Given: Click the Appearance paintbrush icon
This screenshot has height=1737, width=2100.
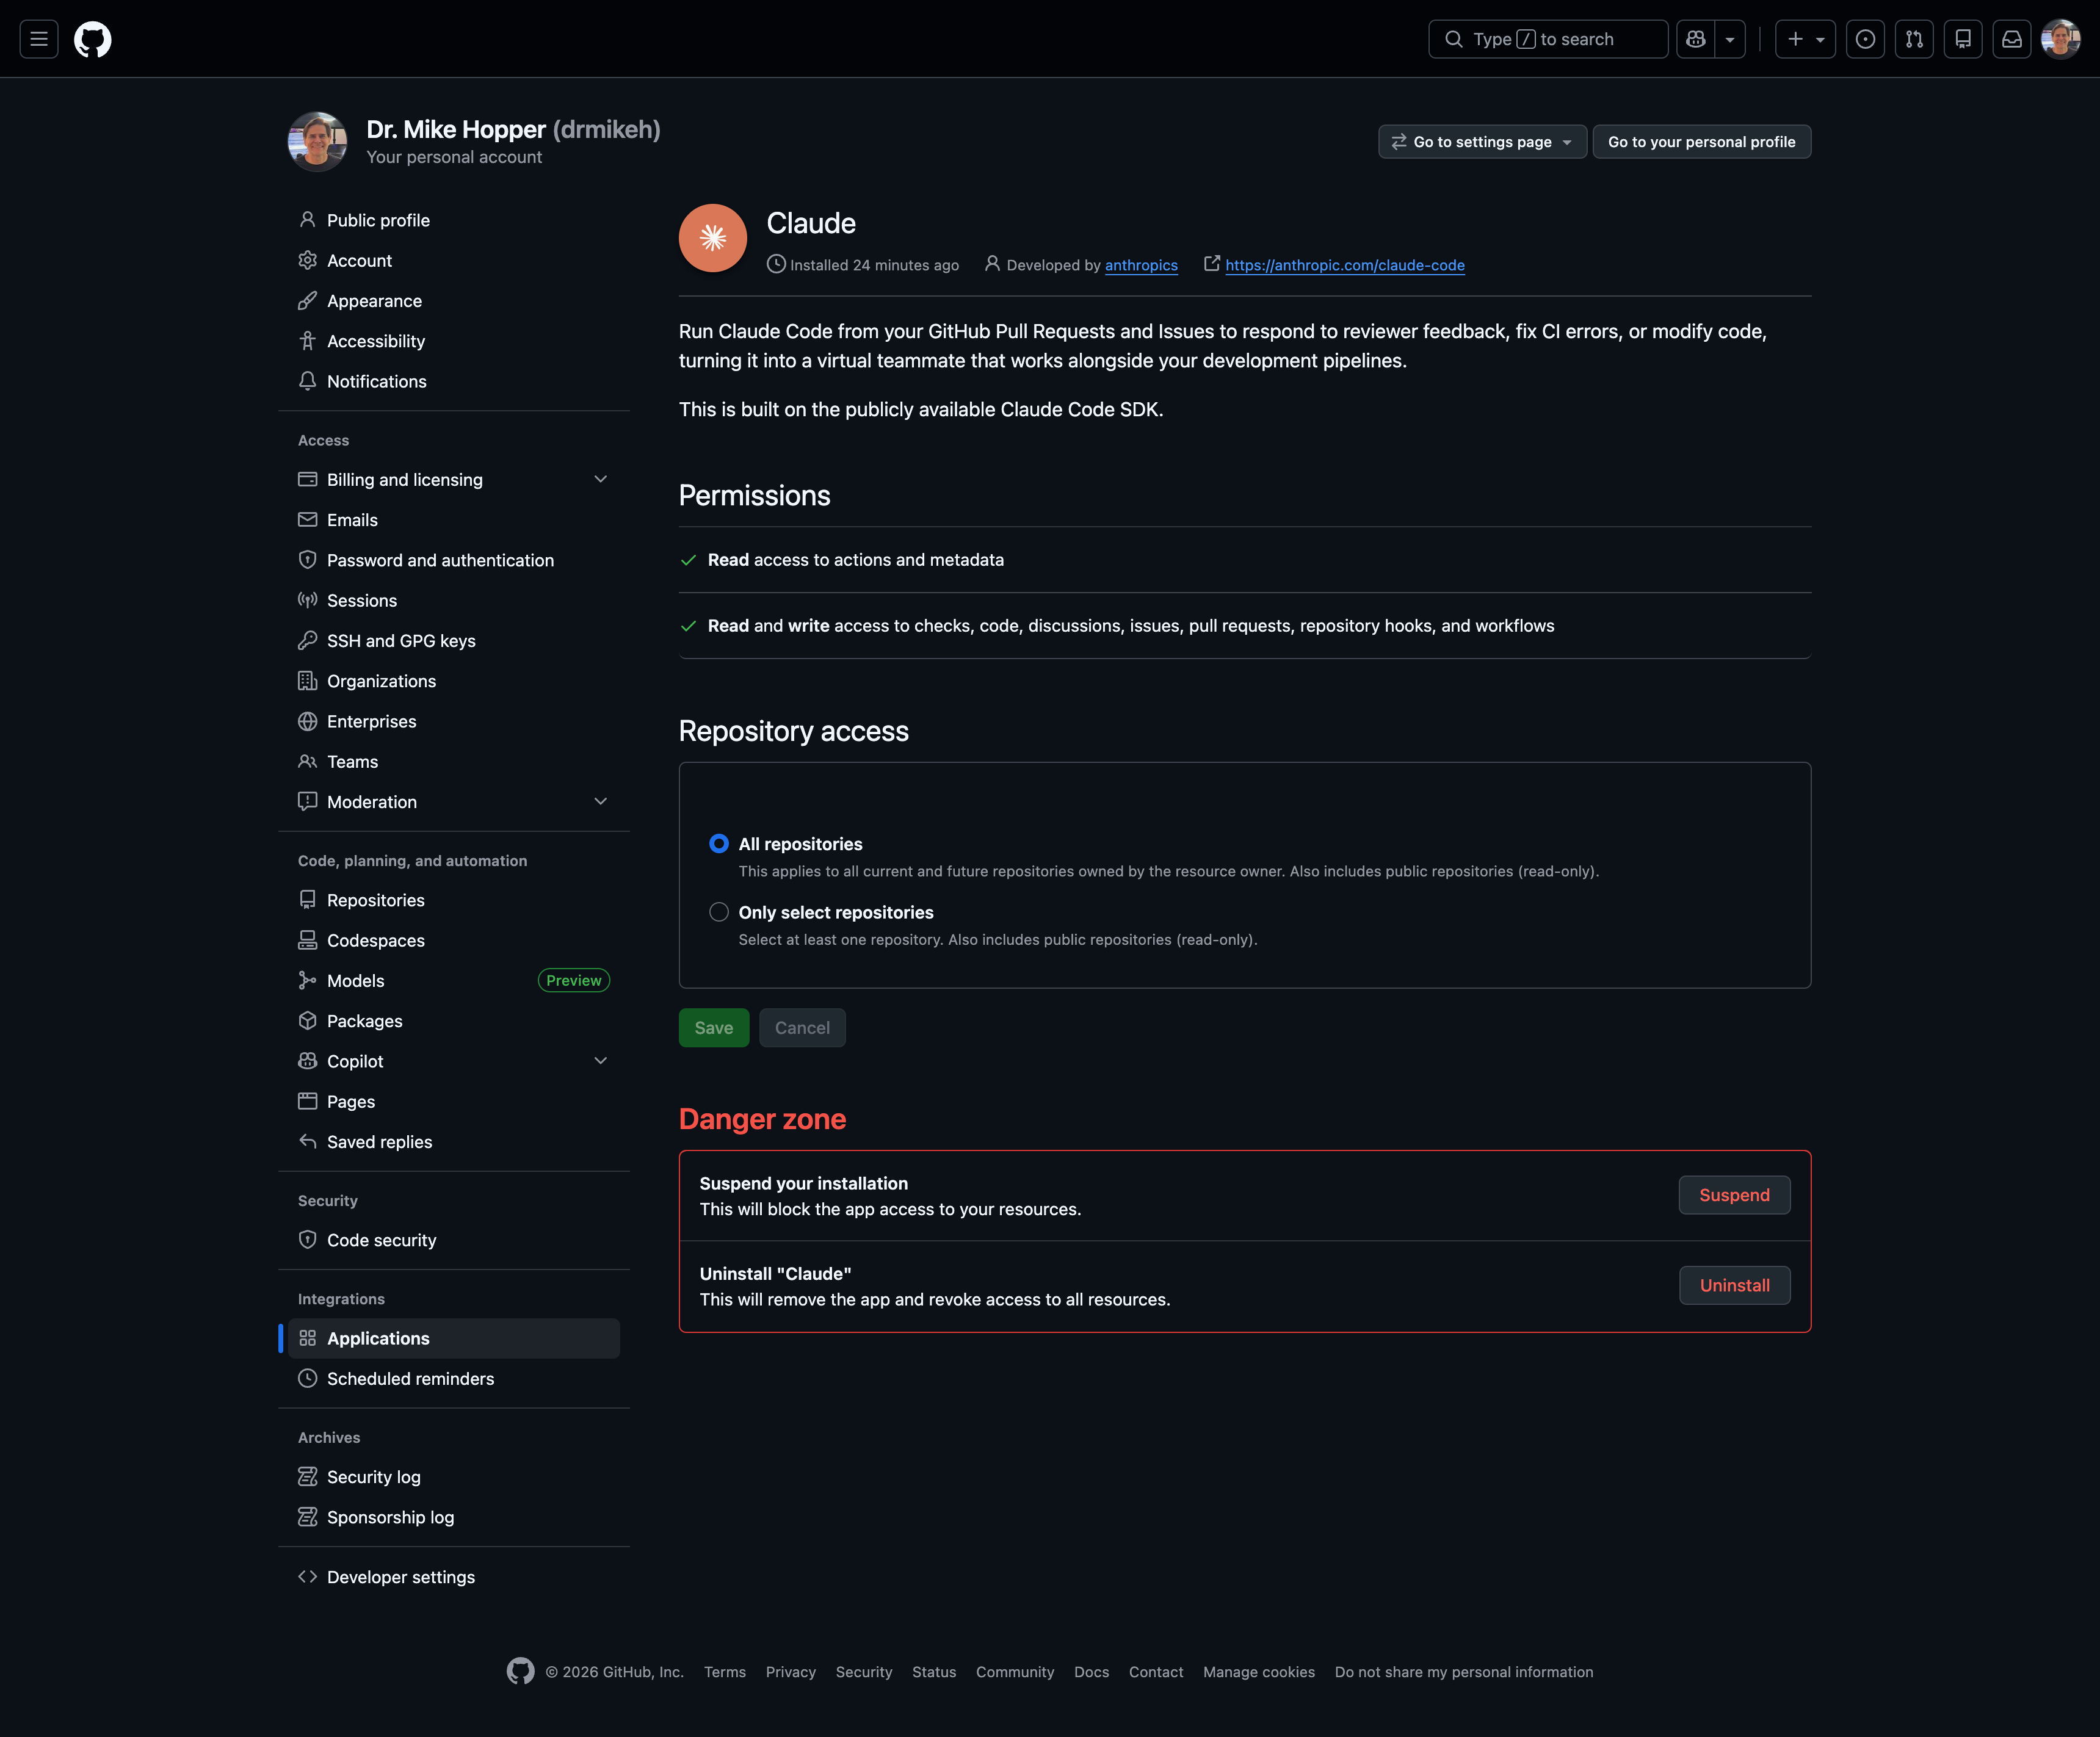Looking at the screenshot, I should (x=308, y=300).
